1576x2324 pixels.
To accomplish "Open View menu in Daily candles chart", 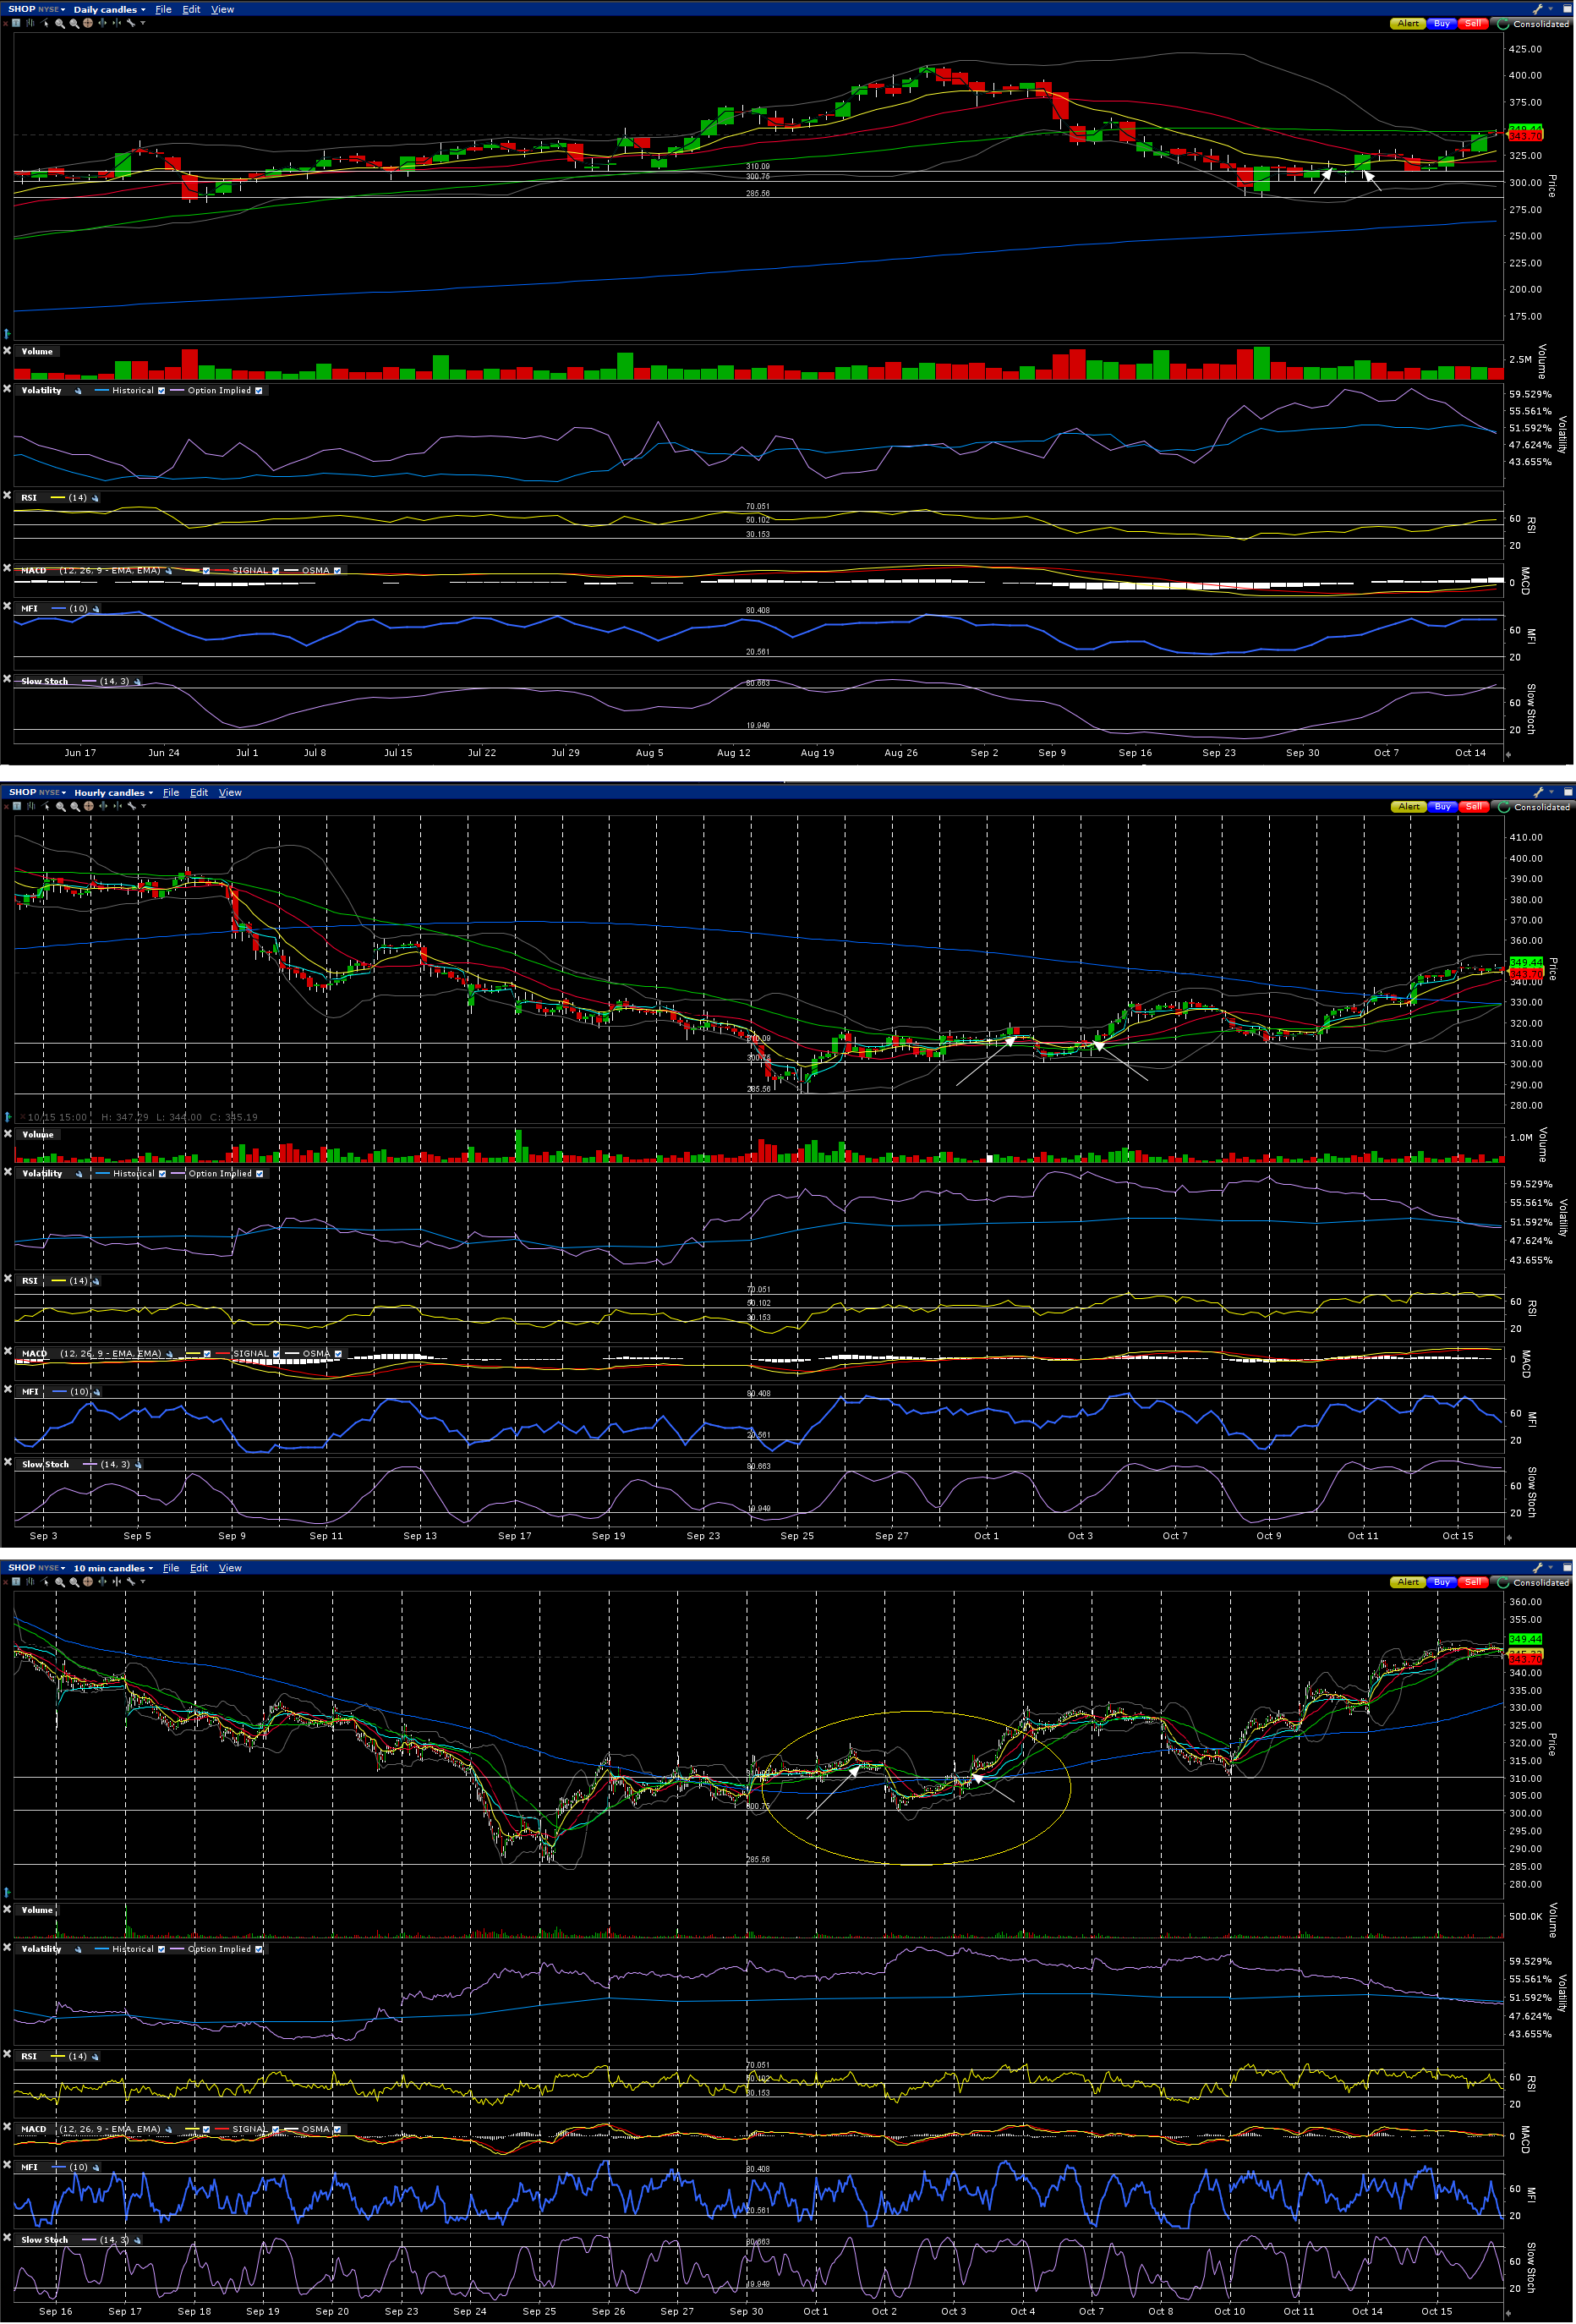I will 223,9.
